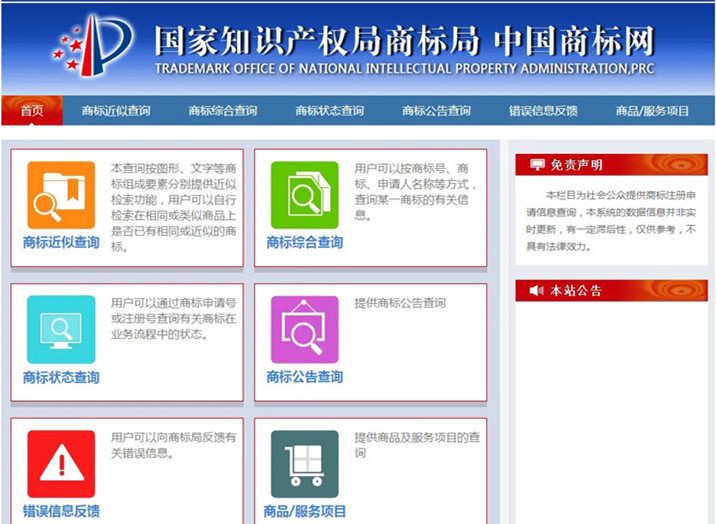The image size is (716, 524).
Task: Select 商标综合查询 in the navigation bar
Action: (223, 111)
